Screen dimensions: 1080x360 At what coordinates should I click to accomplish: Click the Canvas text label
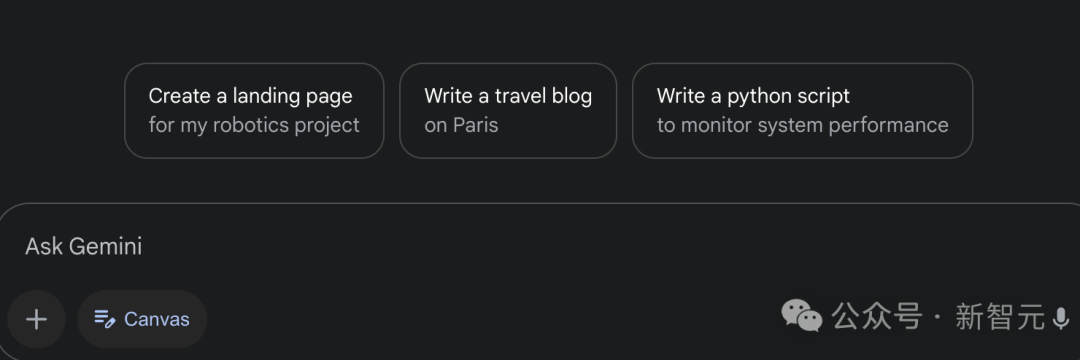point(156,319)
